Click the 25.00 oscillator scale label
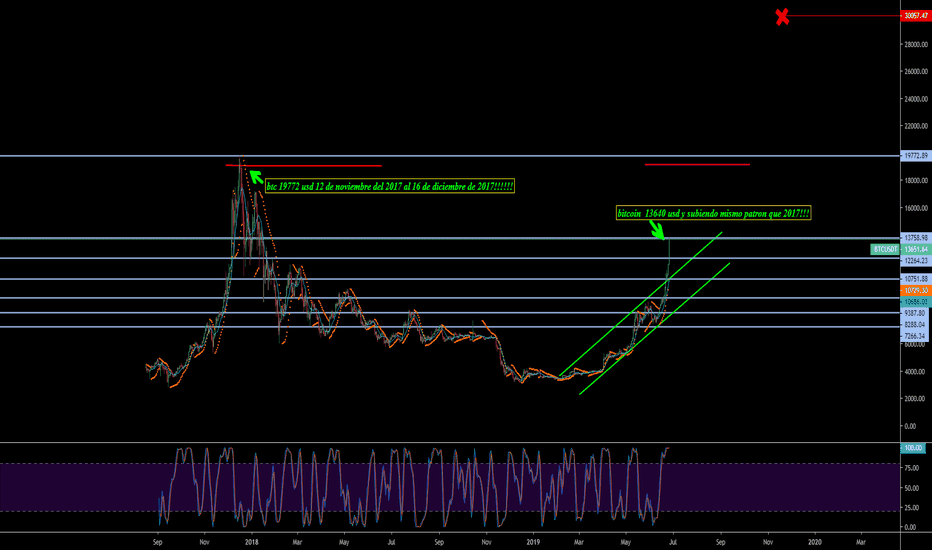The image size is (932, 550). point(911,508)
